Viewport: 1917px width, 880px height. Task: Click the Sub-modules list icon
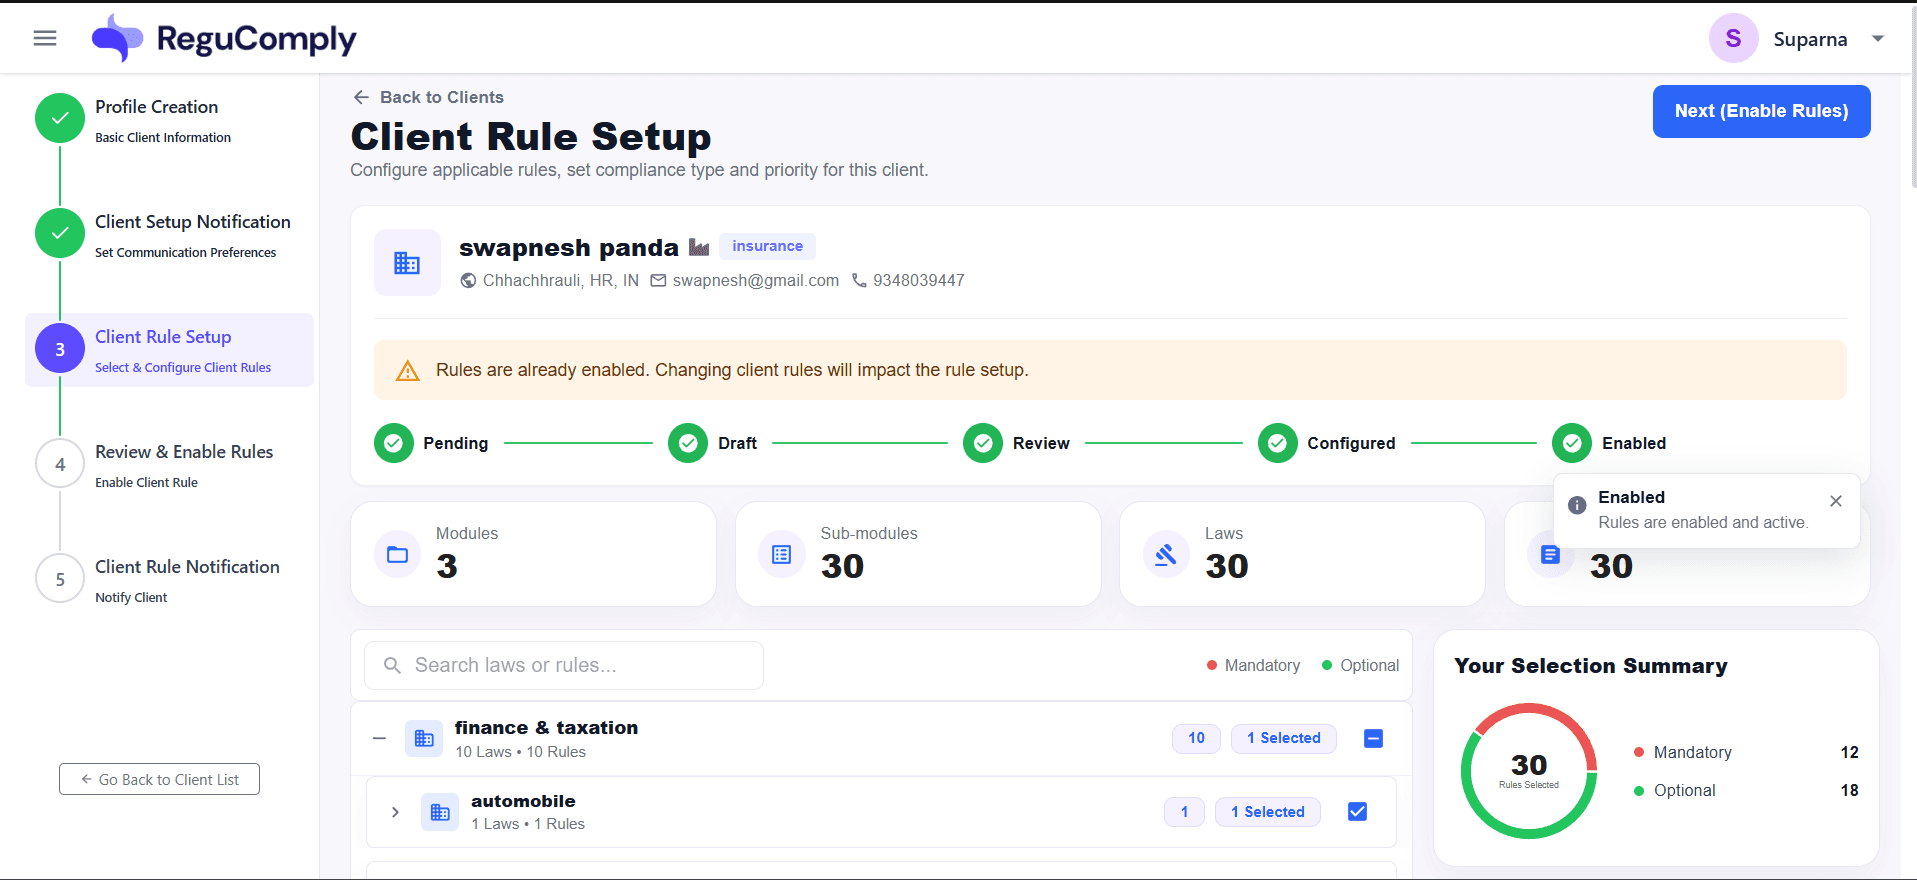pos(782,554)
